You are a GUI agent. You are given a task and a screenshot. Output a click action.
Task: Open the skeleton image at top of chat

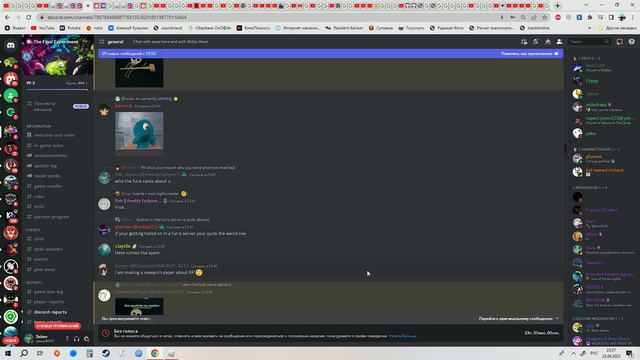[x=139, y=72]
